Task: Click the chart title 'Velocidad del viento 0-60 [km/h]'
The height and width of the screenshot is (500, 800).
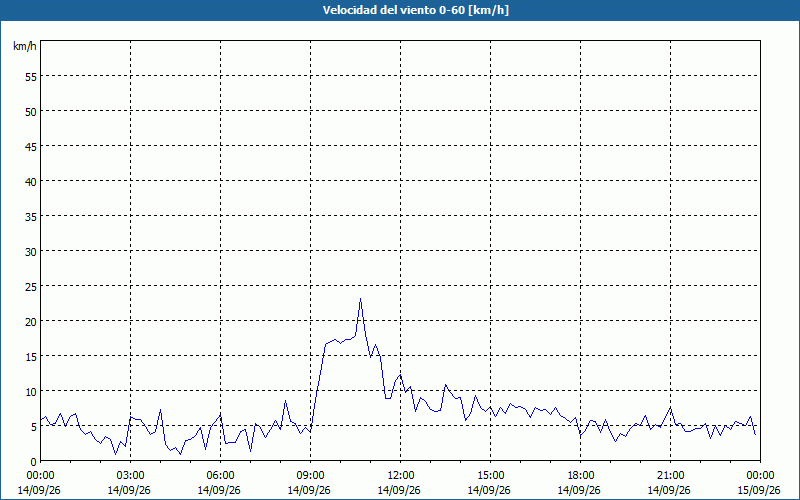Action: click(416, 10)
